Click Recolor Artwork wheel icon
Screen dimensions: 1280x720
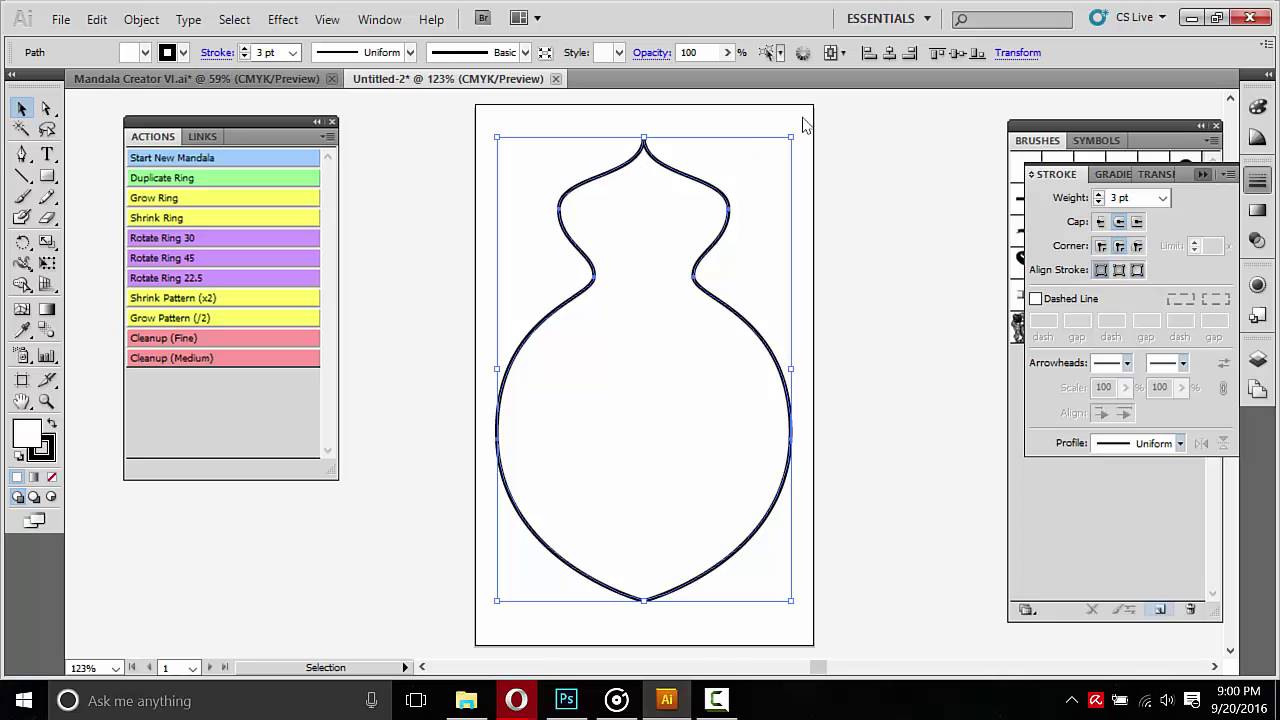tap(803, 53)
